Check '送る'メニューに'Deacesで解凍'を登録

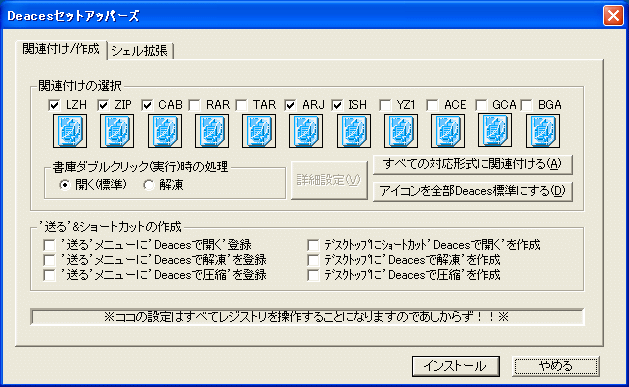pos(49,260)
